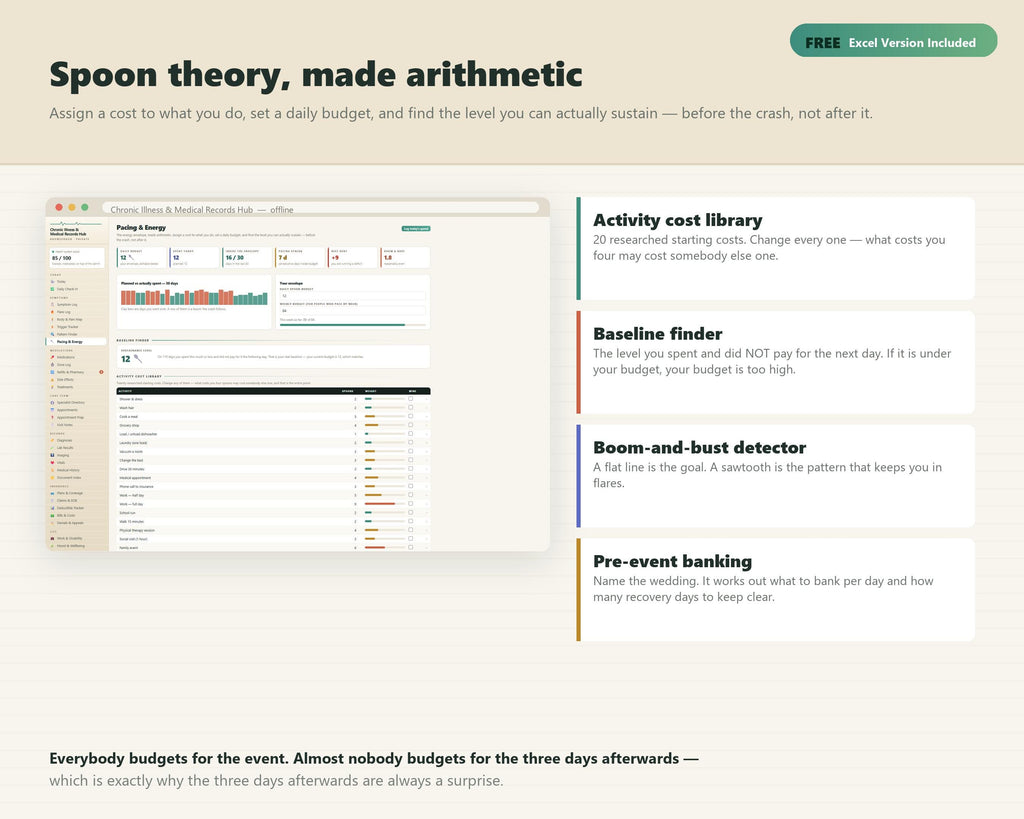The image size is (1024, 819).
Task: Tick the checkbox in the Drive 30 minutes row
Action: pos(411,468)
